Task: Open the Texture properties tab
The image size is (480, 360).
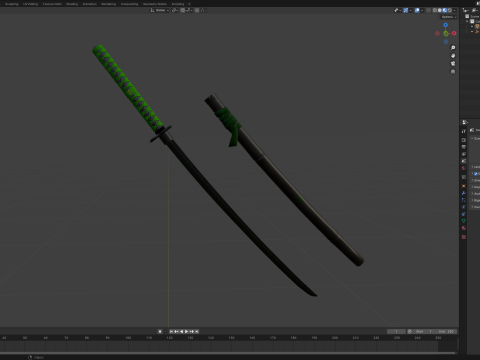Action: click(x=464, y=237)
